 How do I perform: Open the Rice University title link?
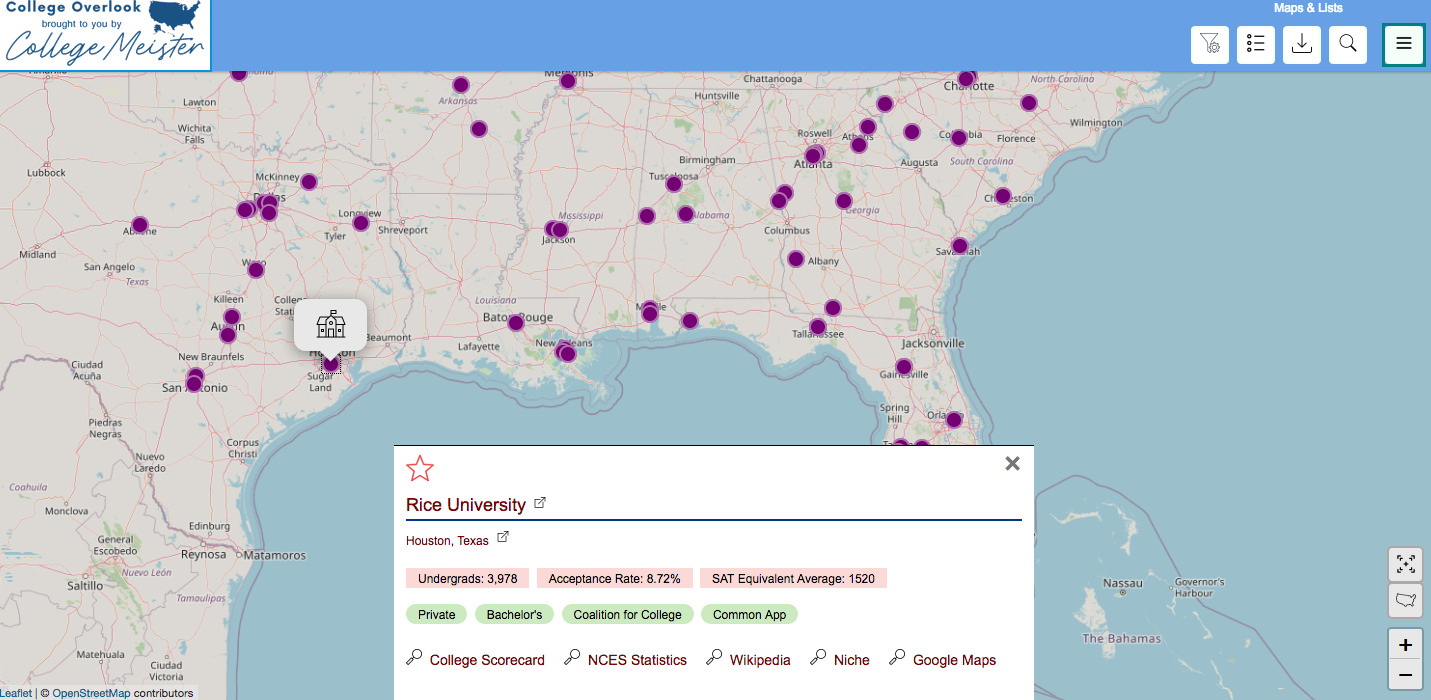point(466,505)
